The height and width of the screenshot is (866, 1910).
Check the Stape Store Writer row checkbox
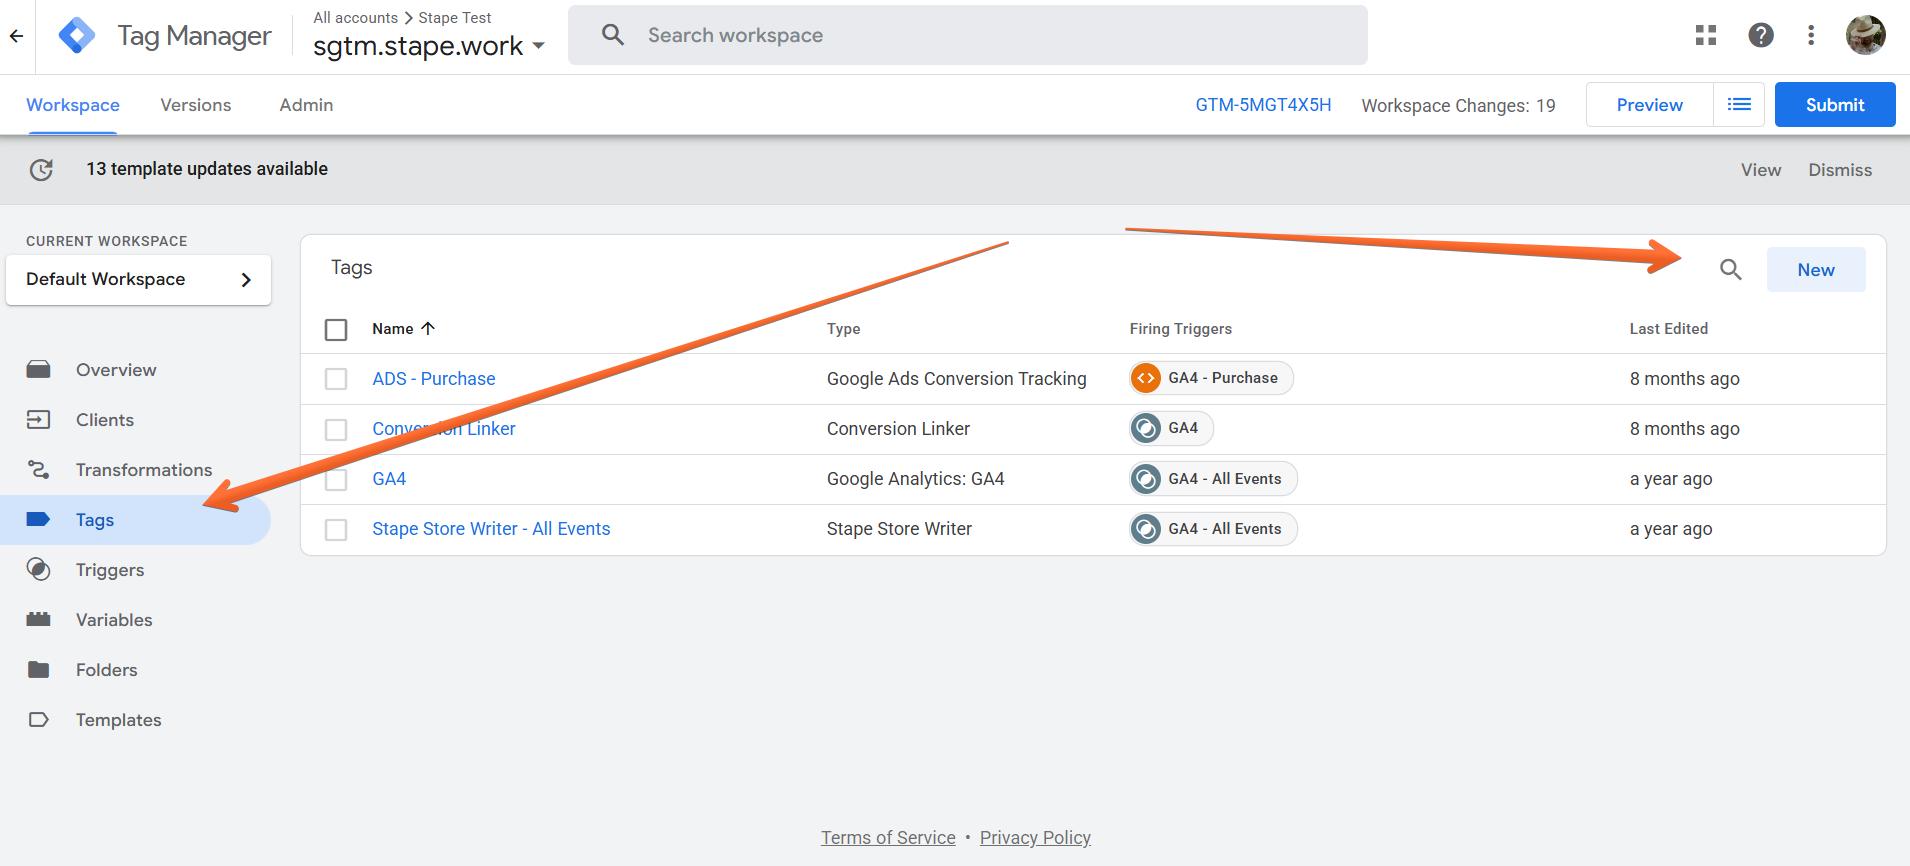[x=336, y=529]
